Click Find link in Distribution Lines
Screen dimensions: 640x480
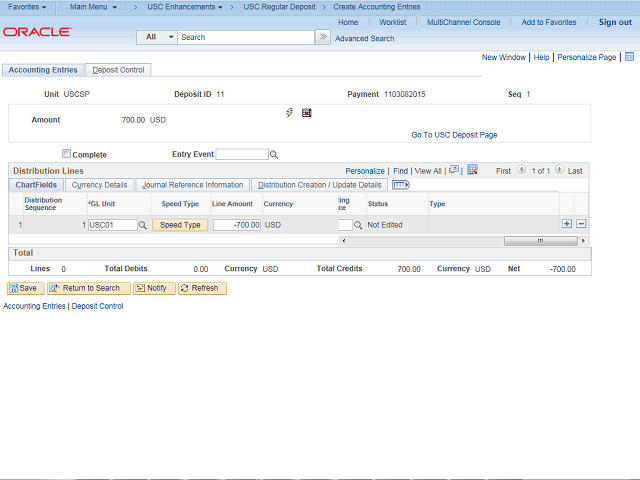click(x=400, y=171)
